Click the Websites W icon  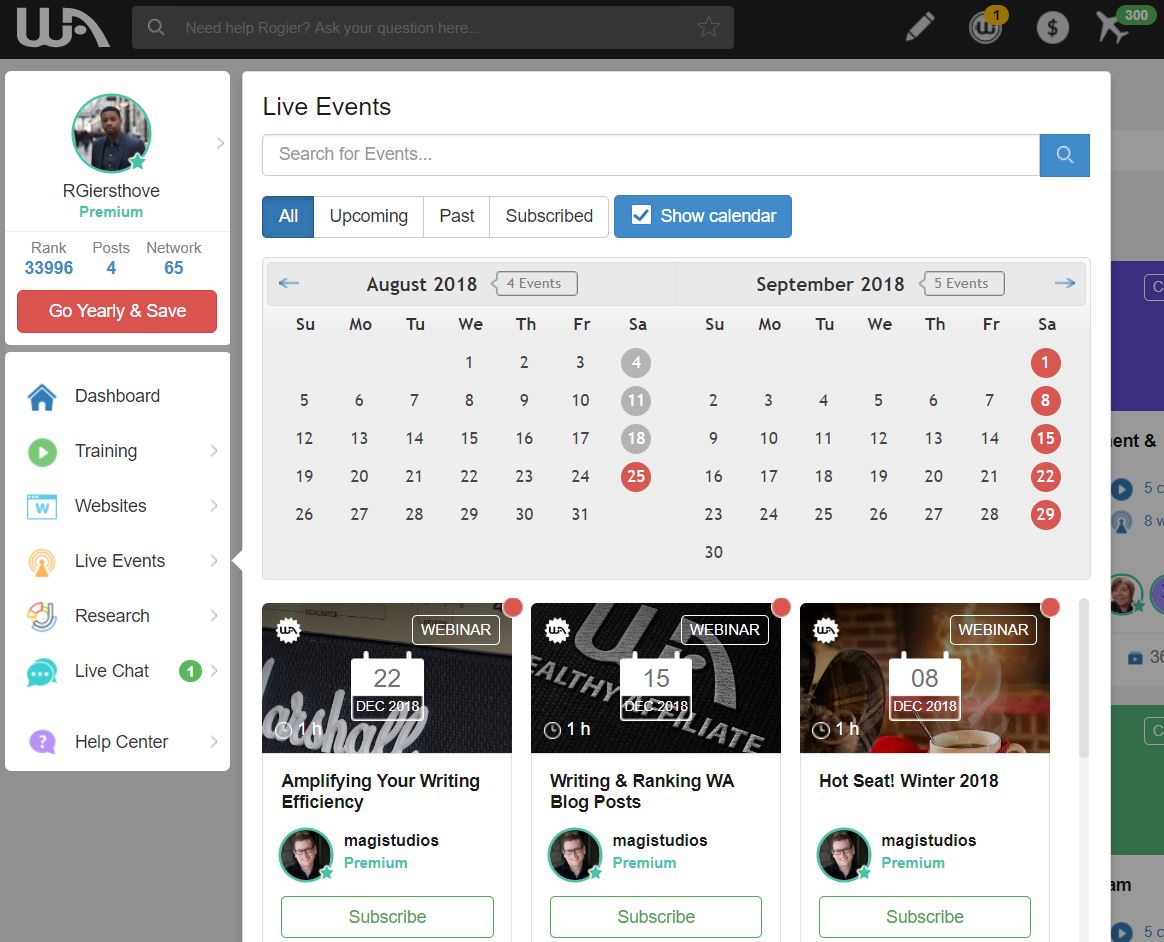[42, 506]
